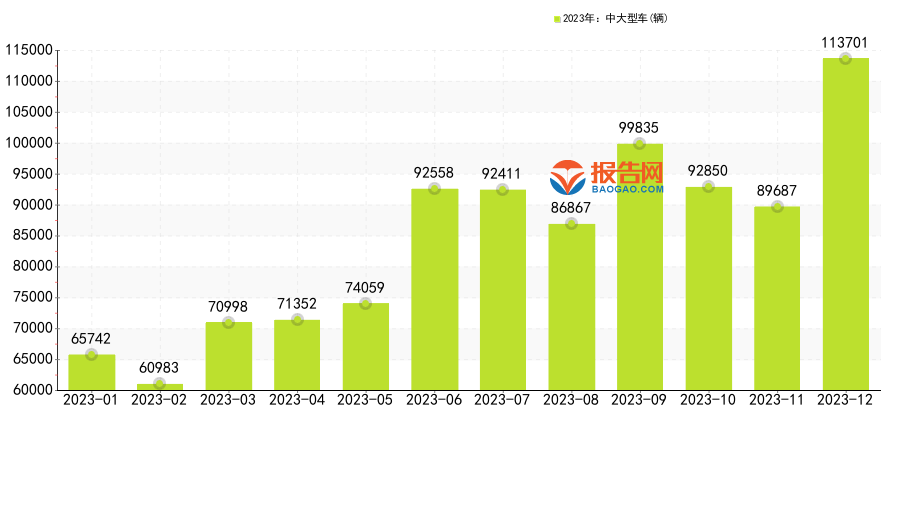Image resolution: width=900 pixels, height=530 pixels.
Task: Click the value label 60983
Action: (159, 368)
